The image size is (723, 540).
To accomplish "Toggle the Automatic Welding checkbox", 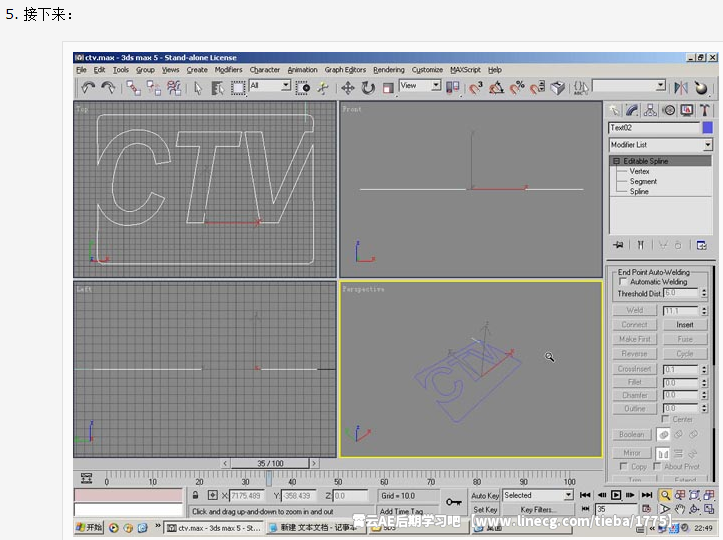I will (622, 281).
